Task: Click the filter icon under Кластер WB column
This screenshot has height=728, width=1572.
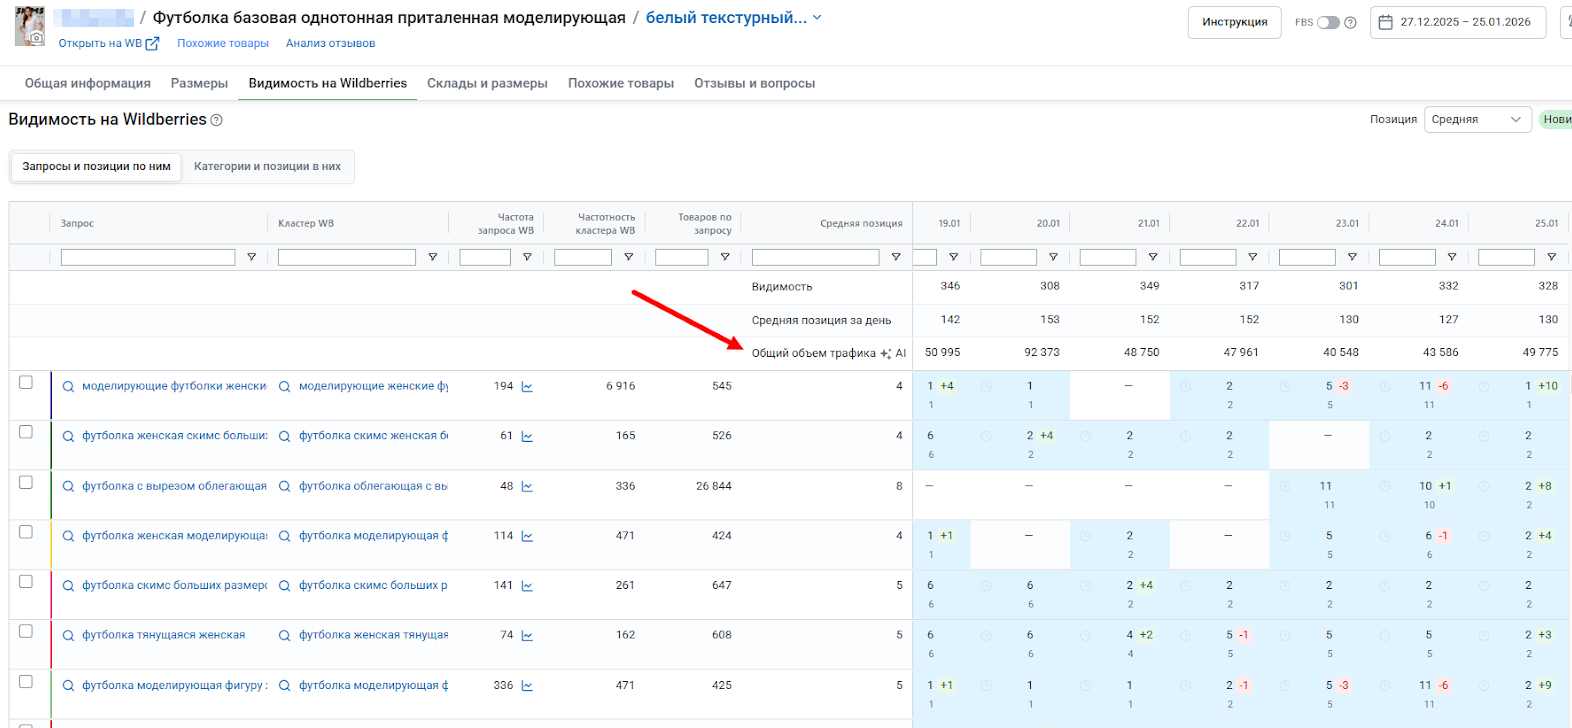Action: pyautogui.click(x=432, y=257)
